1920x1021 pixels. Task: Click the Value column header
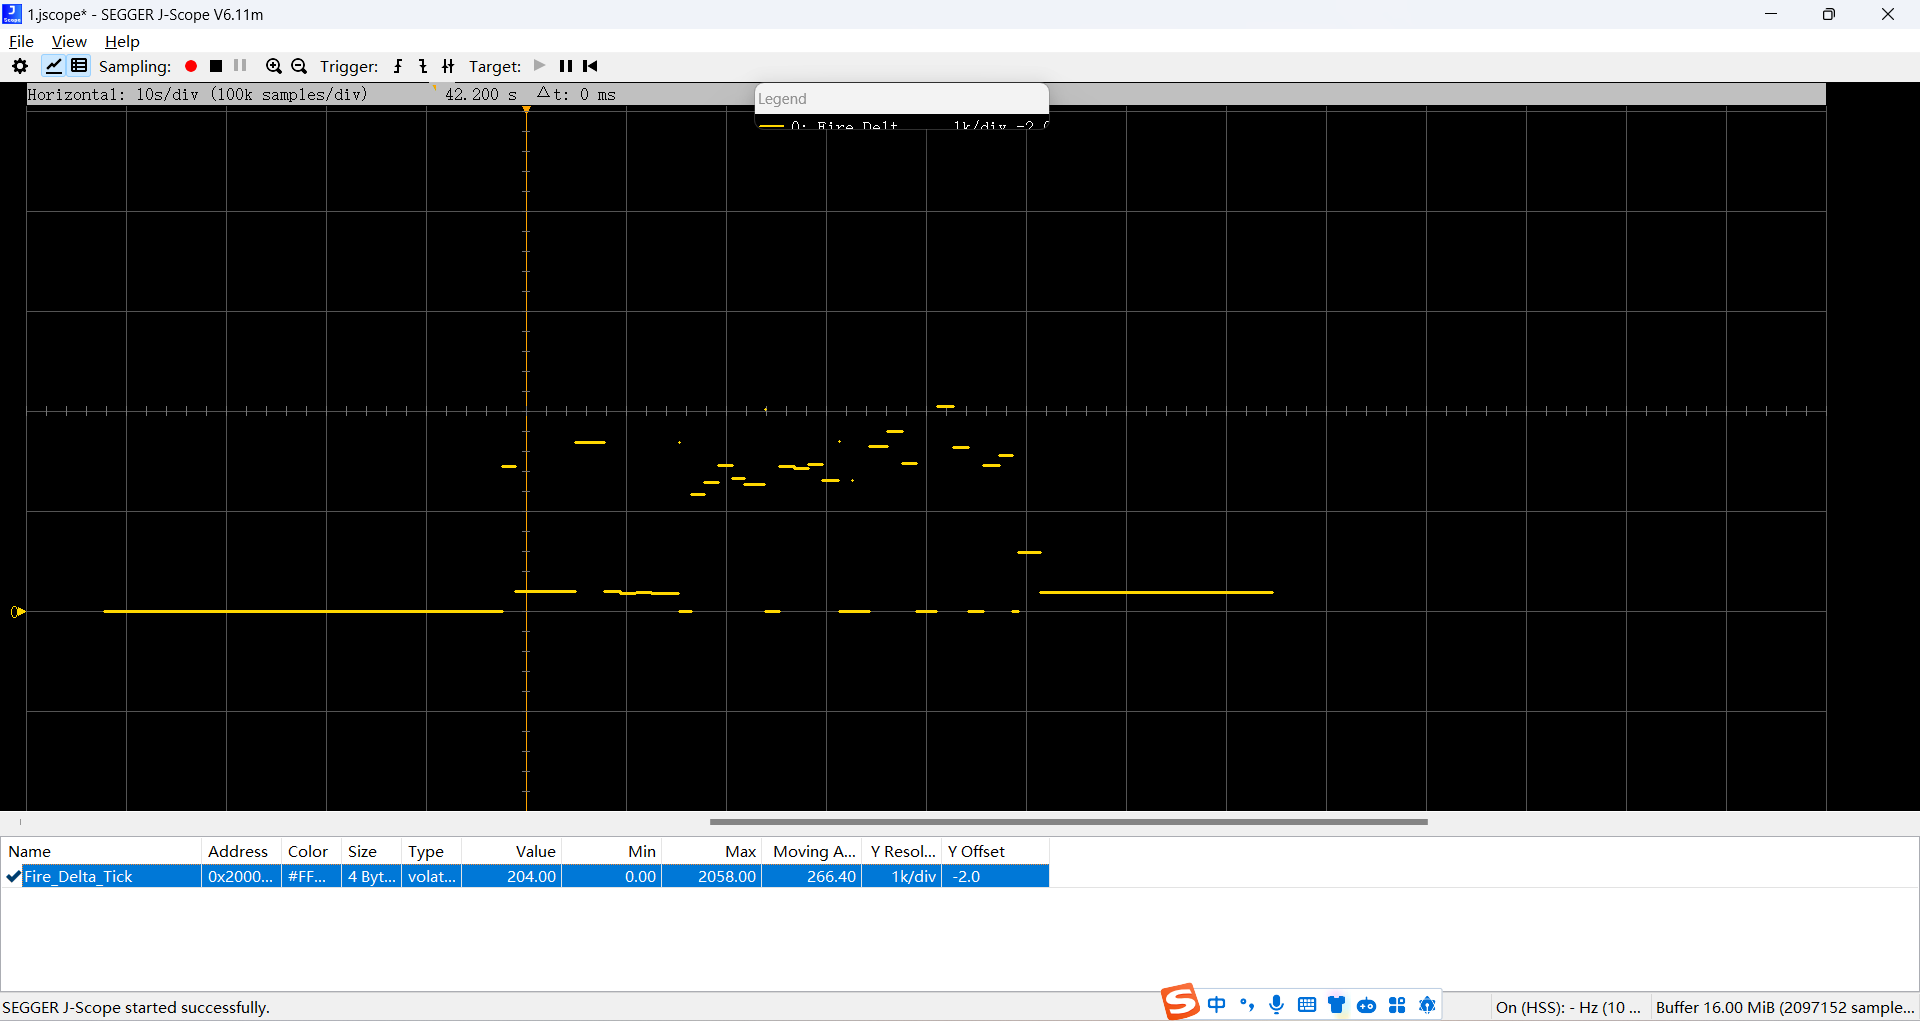tap(511, 851)
